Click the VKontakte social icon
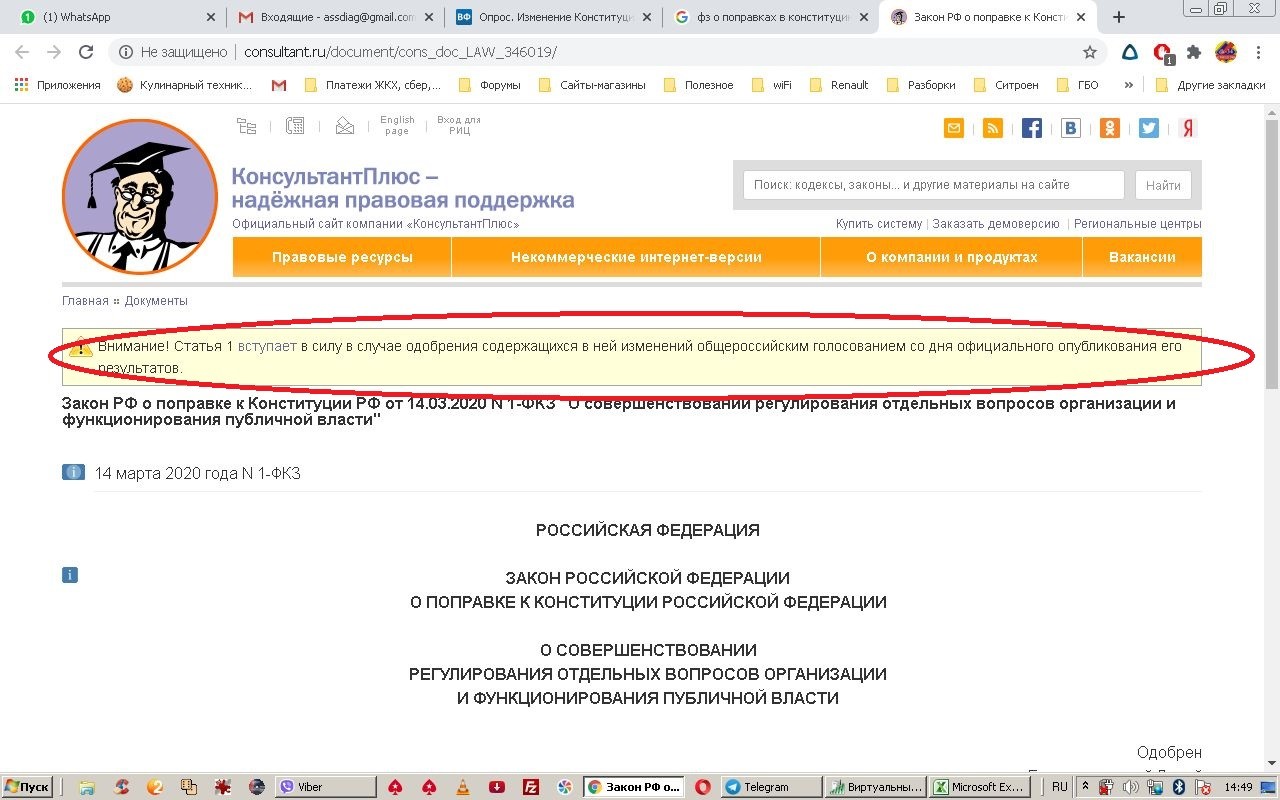Image resolution: width=1280 pixels, height=800 pixels. 1070,128
